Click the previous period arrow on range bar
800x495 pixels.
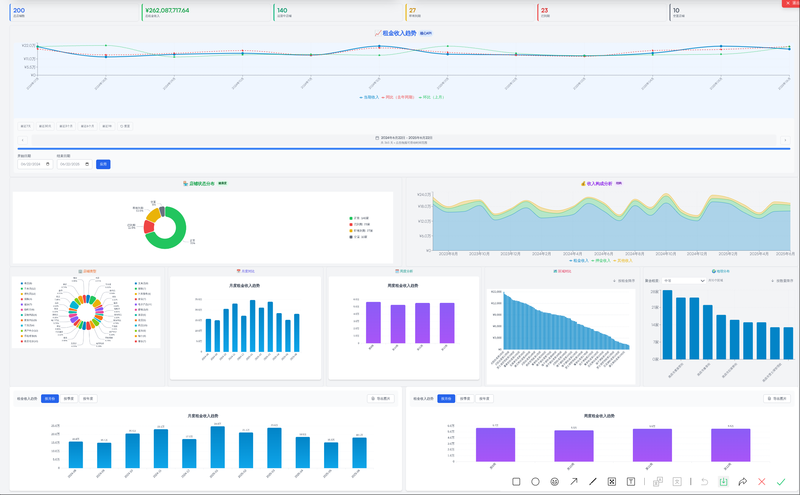[x=22, y=140]
